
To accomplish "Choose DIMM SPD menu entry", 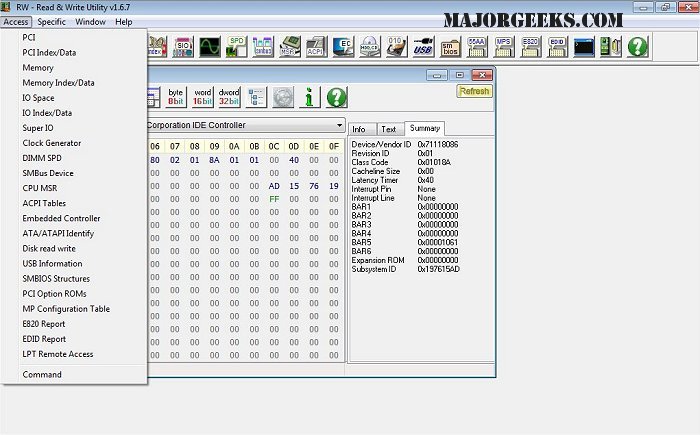I will point(74,158).
